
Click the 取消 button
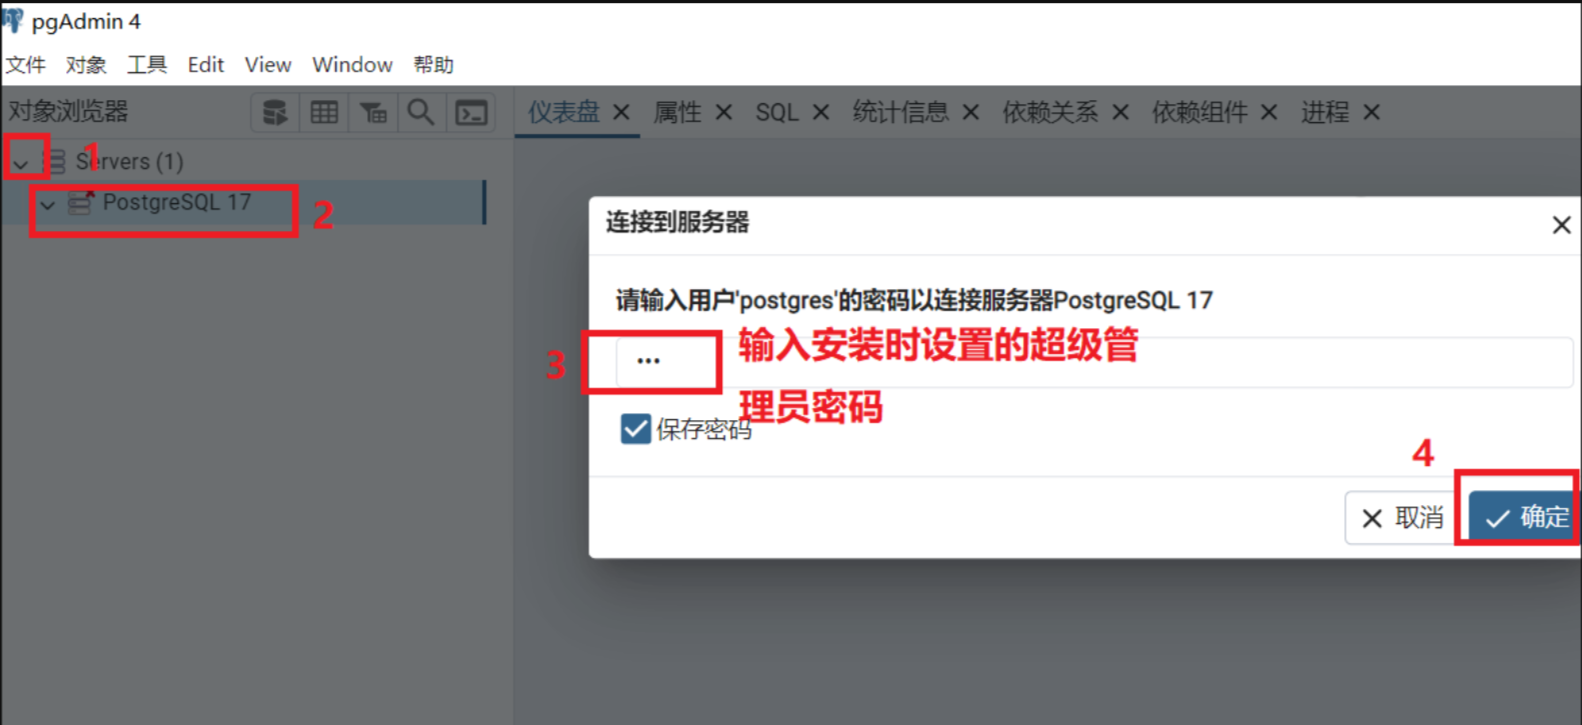[x=1401, y=517]
